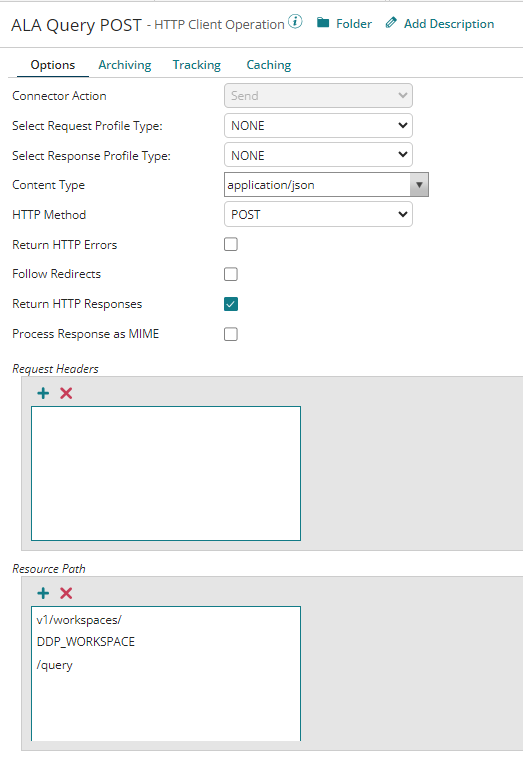523x761 pixels.
Task: Toggle the Follow Redirects checkbox
Action: pos(231,274)
